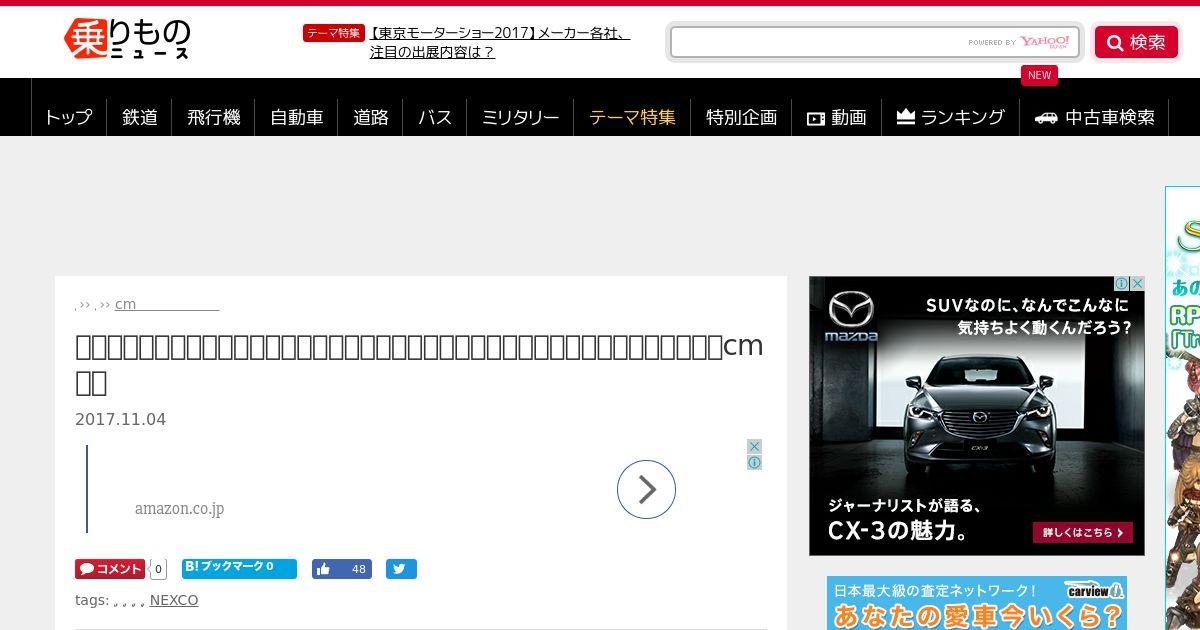Click the breadcrumb link ending in cm

tap(167, 304)
